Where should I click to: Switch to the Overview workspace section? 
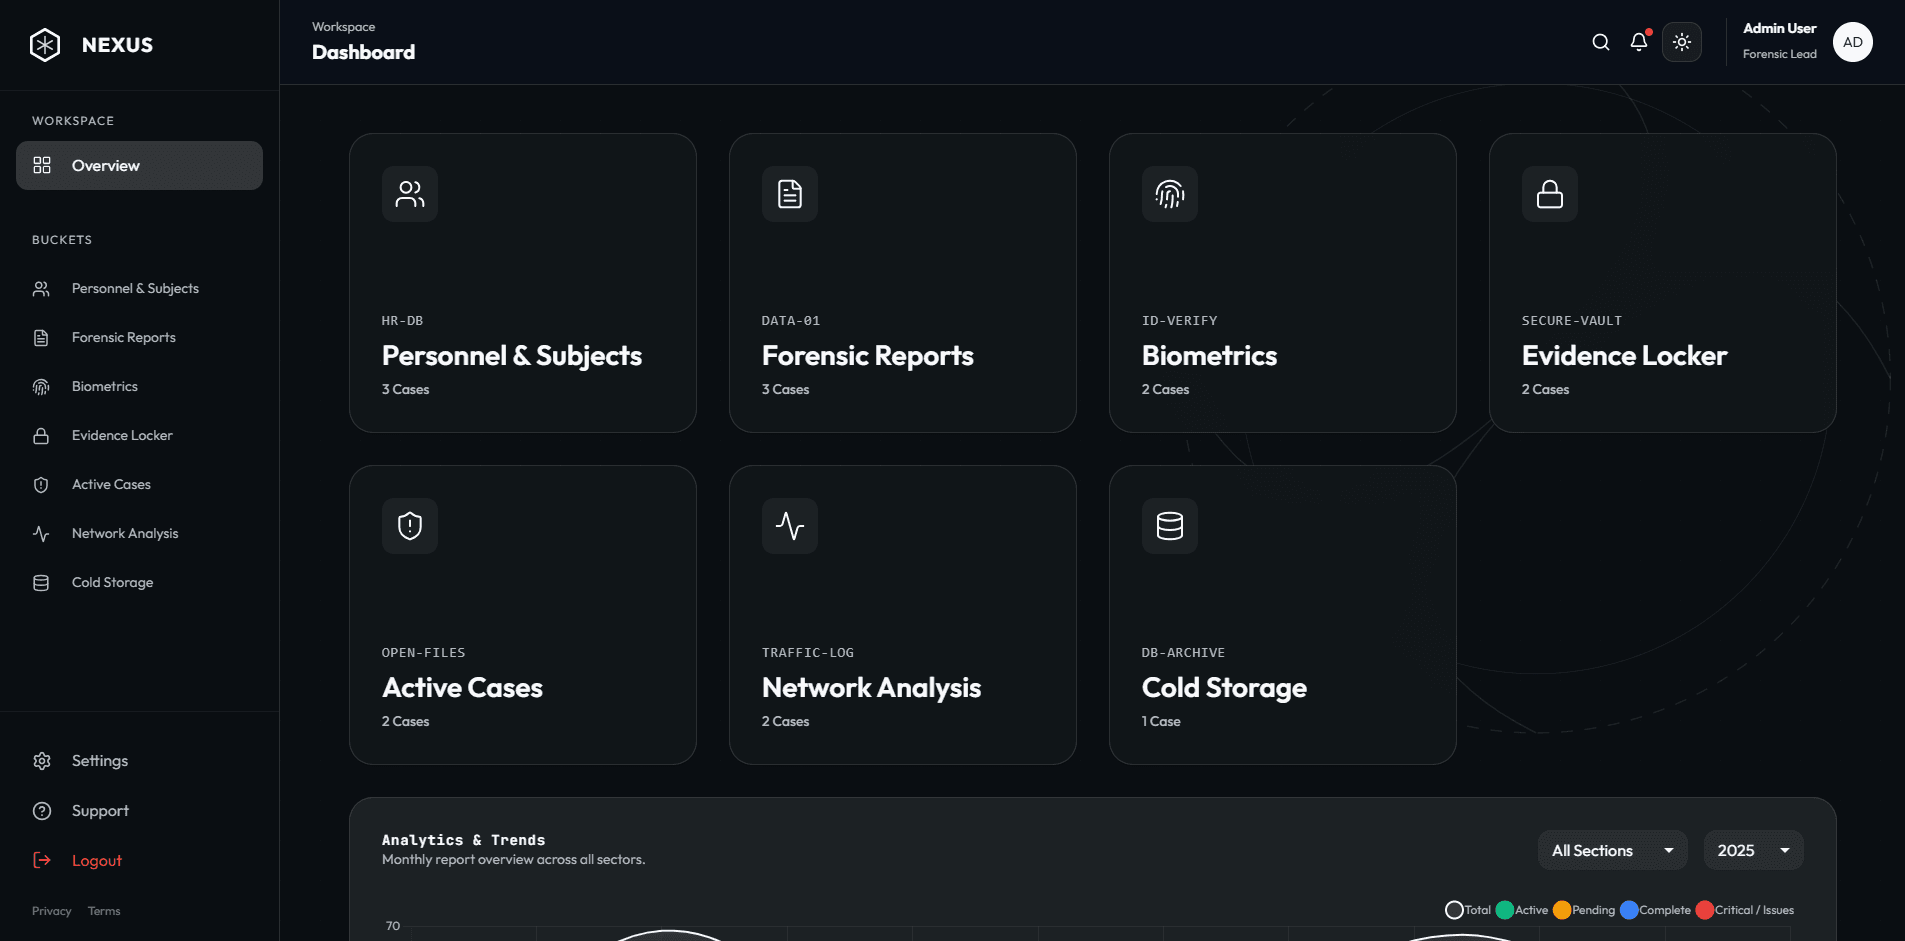(x=105, y=165)
